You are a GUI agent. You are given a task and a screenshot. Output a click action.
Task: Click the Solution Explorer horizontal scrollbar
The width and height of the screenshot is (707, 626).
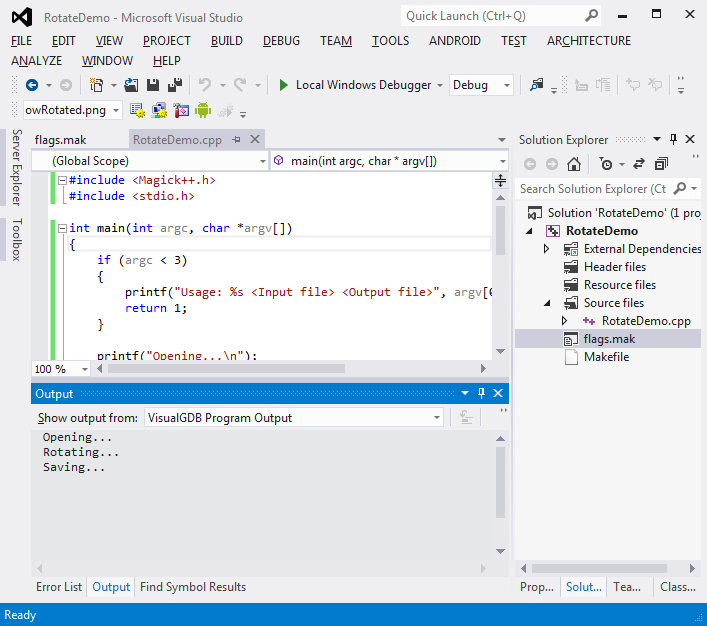pyautogui.click(x=599, y=568)
